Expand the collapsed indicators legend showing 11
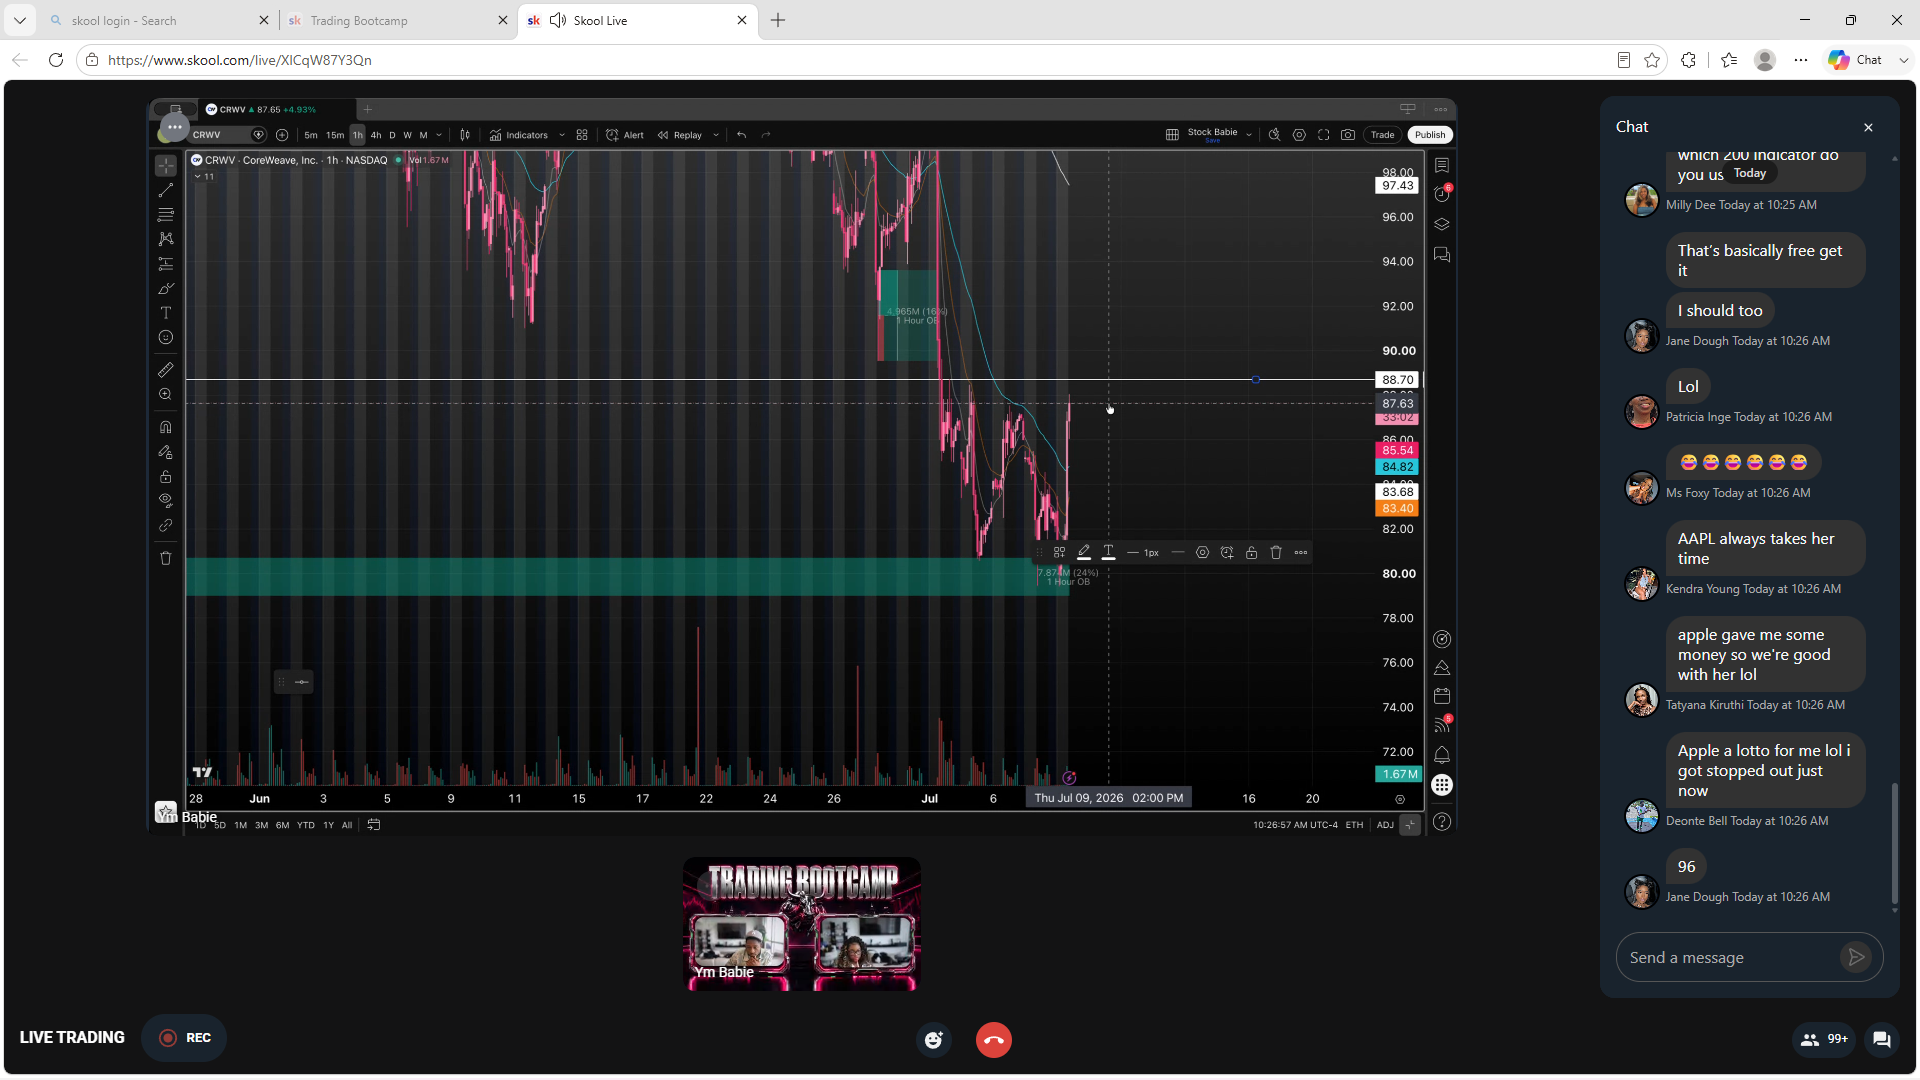1920x1080 pixels. [x=204, y=177]
